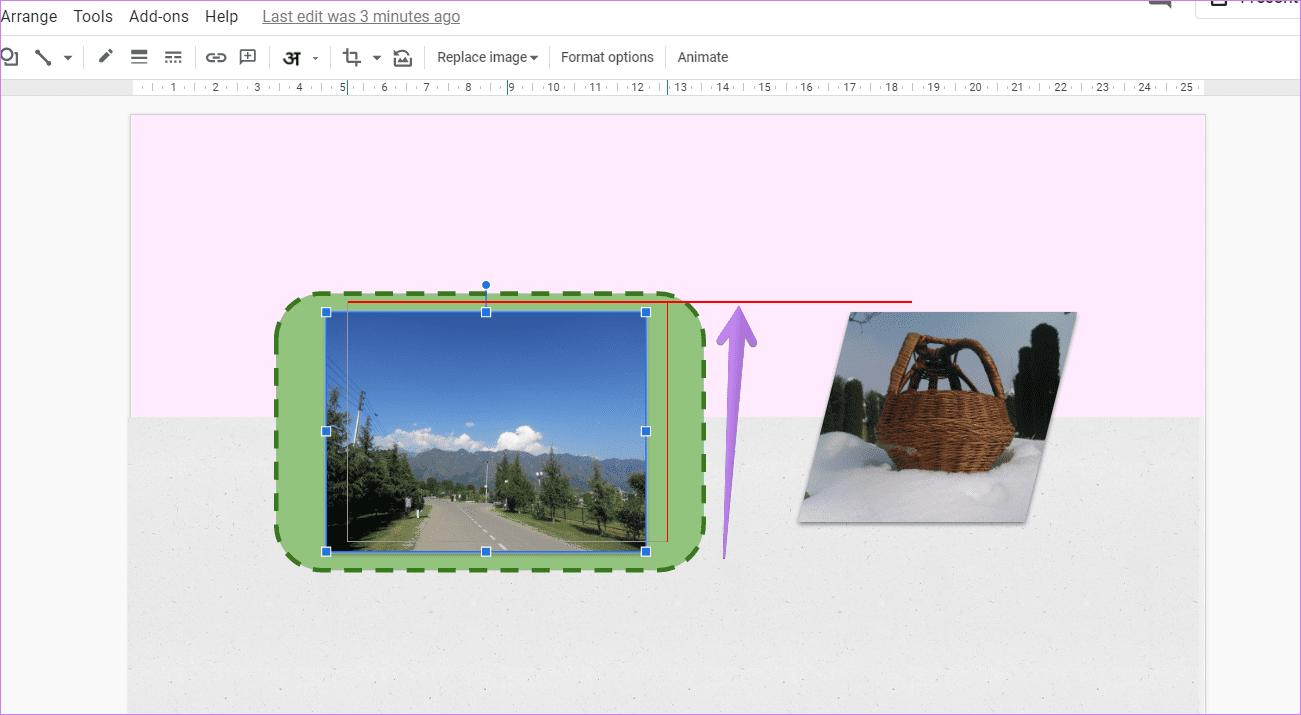Open the border color pencil tool
1301x715 pixels.
106,57
